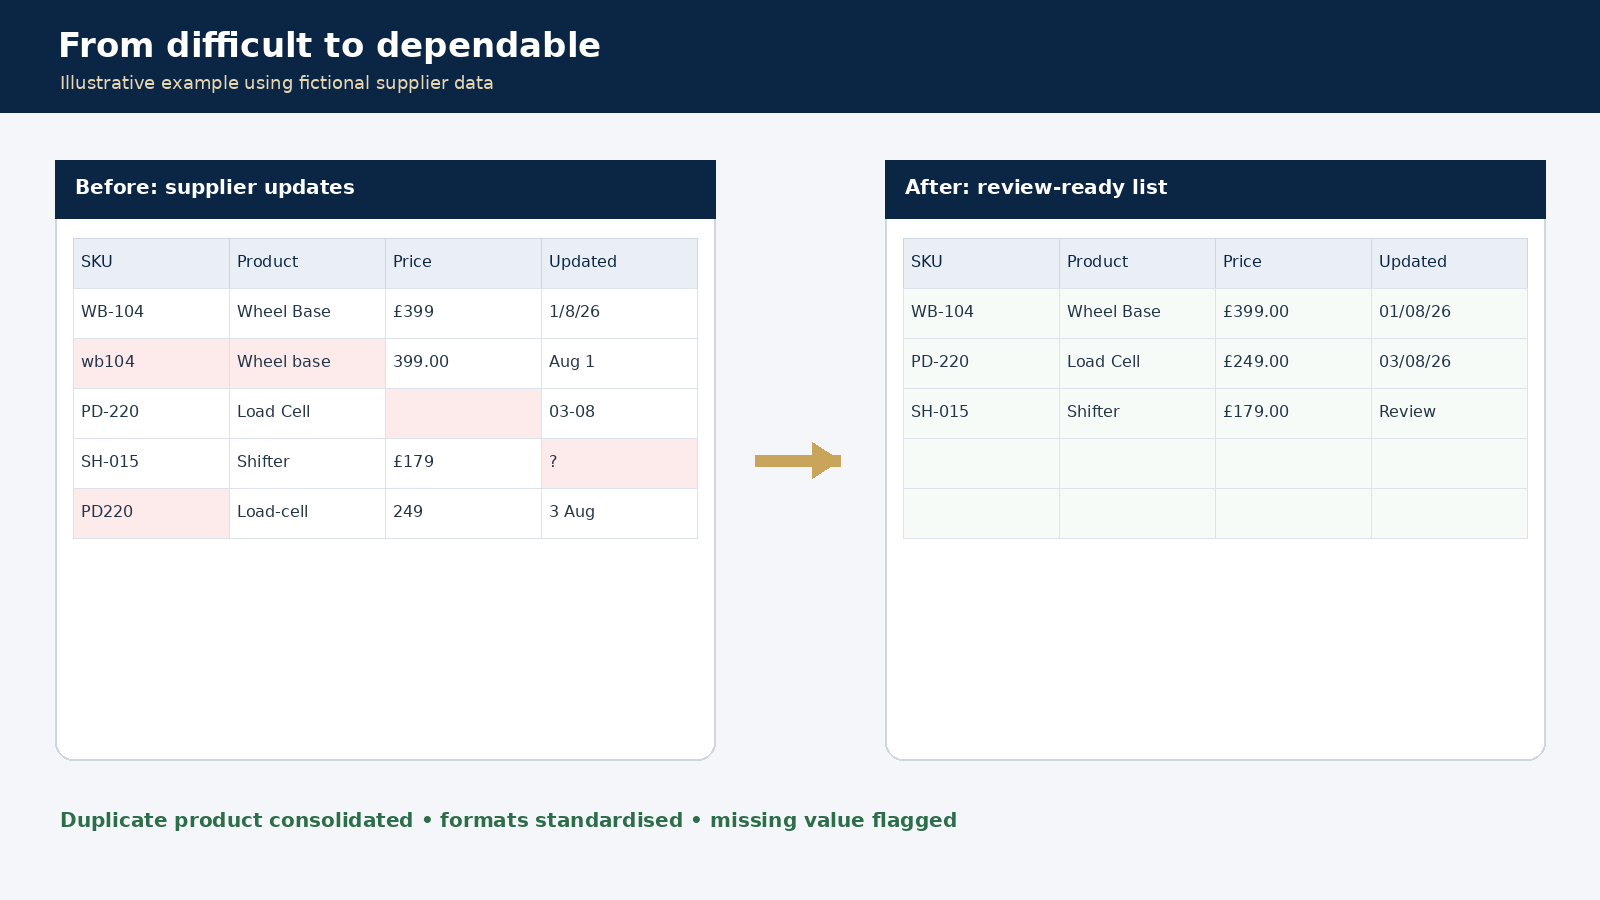Click the '1/8/26' date cell
This screenshot has height=900, width=1600.
(x=619, y=313)
